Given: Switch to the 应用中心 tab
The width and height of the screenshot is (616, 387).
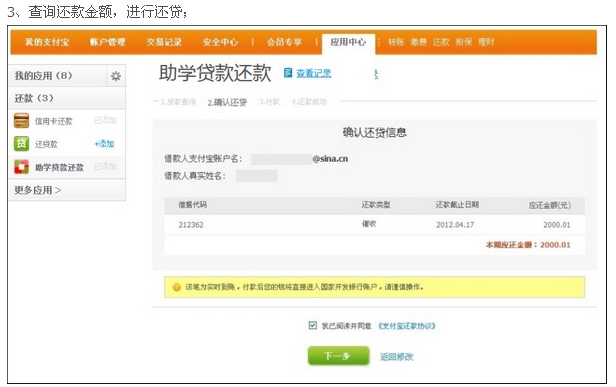Looking at the screenshot, I should tap(348, 42).
